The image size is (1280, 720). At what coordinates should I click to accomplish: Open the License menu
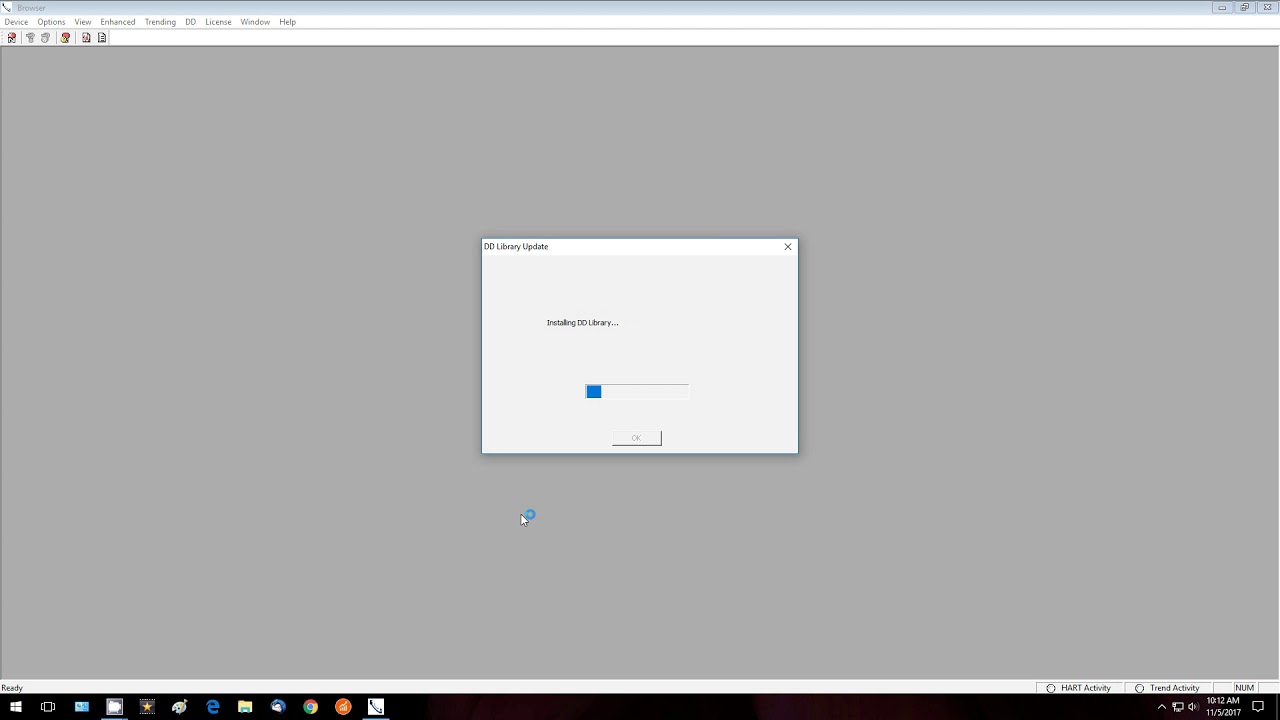point(218,22)
